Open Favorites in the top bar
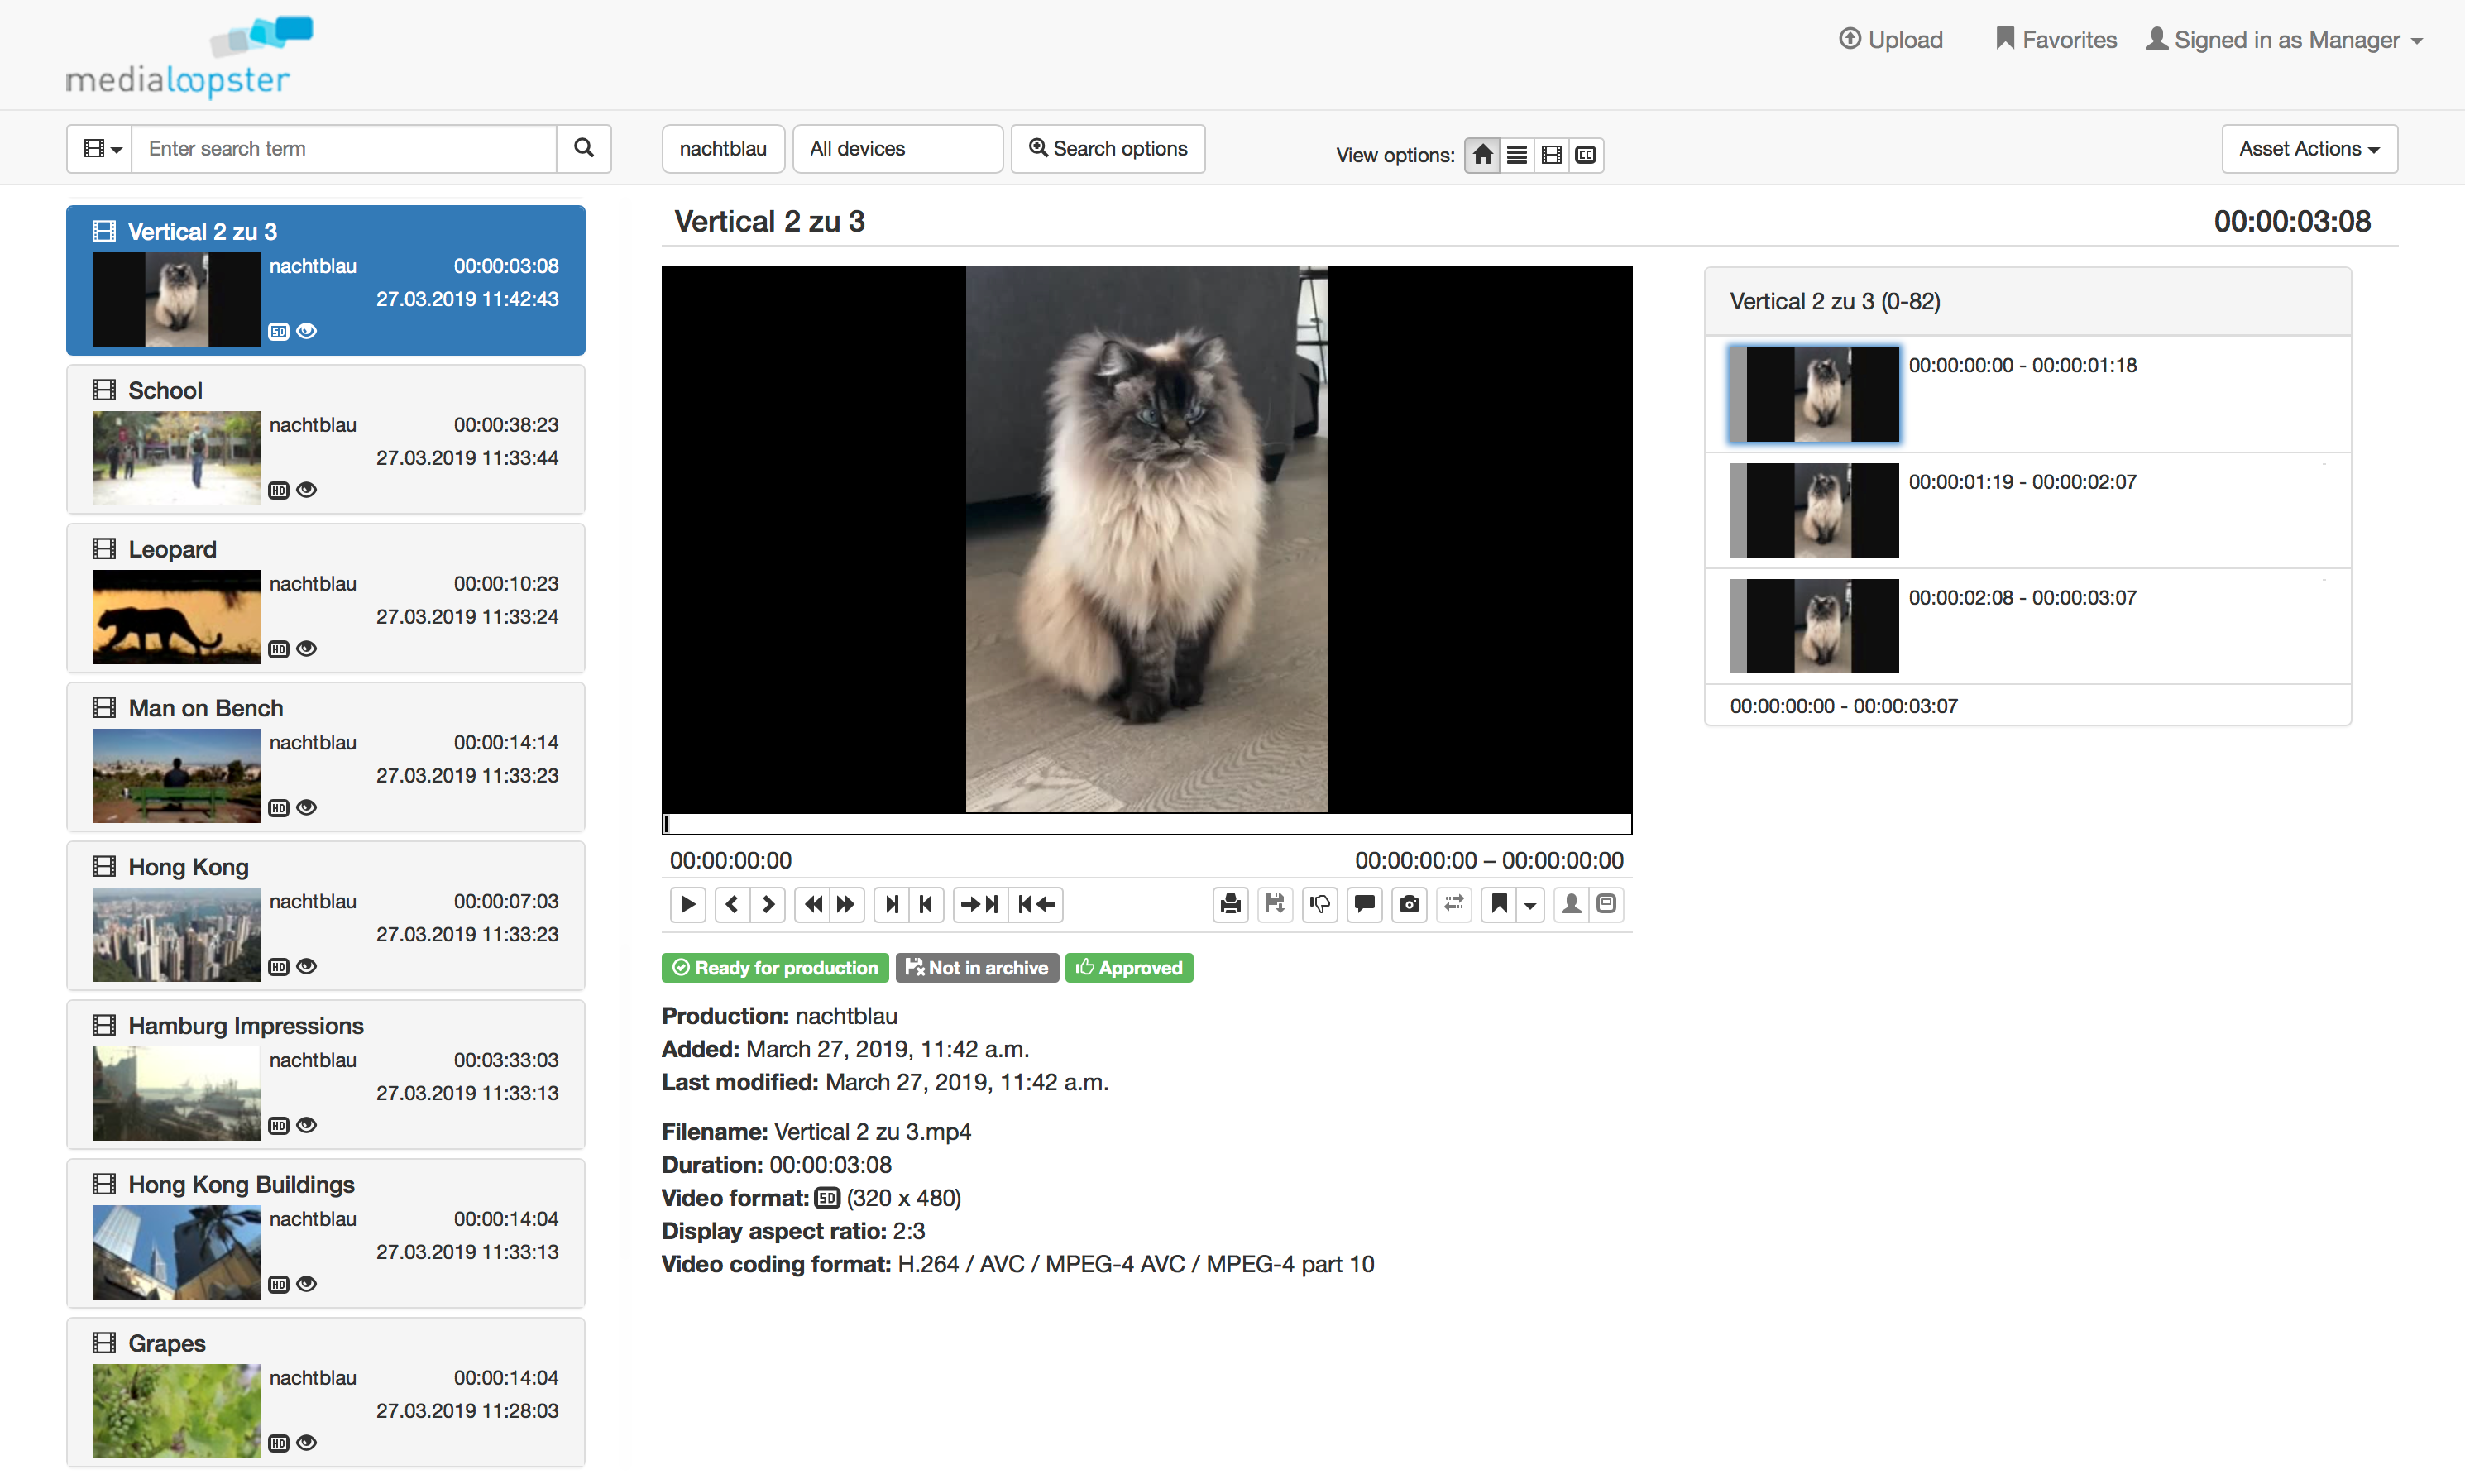Viewport: 2465px width, 1484px height. (x=2056, y=40)
